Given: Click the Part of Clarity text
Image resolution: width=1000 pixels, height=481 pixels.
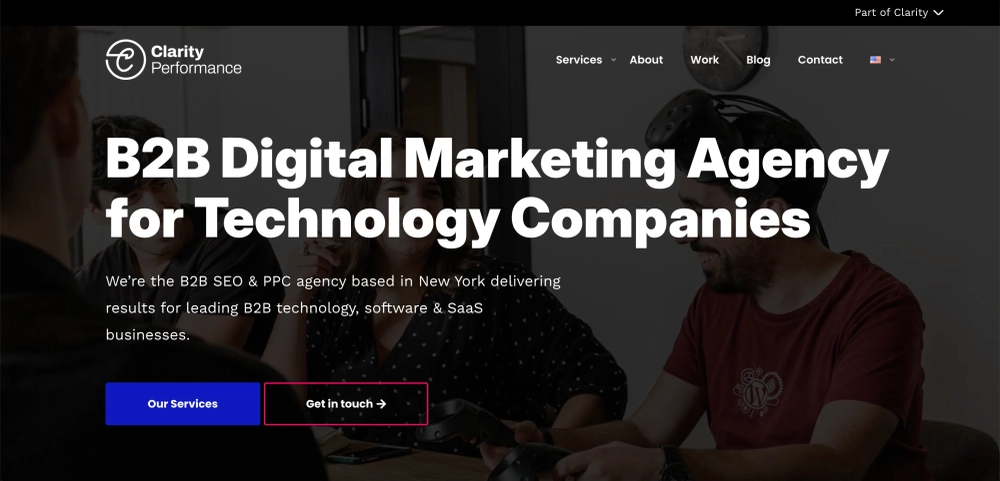Looking at the screenshot, I should 891,13.
